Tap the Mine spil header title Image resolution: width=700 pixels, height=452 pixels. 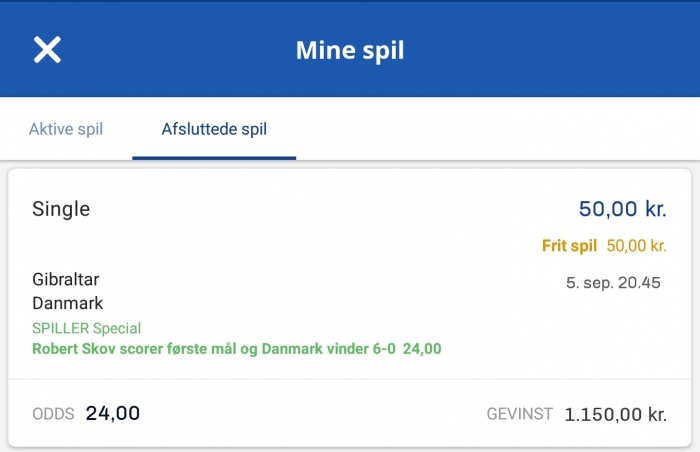click(350, 50)
